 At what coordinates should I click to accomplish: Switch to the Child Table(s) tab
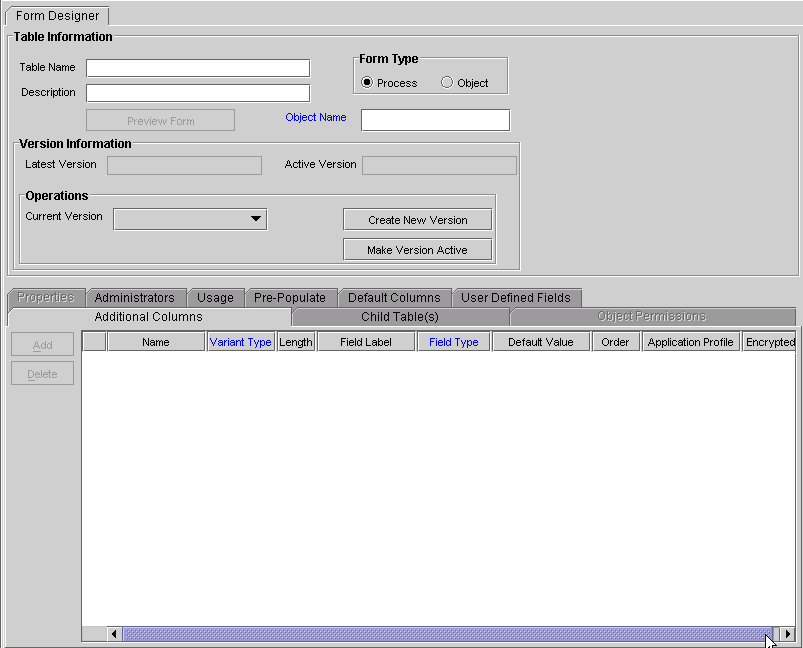400,316
